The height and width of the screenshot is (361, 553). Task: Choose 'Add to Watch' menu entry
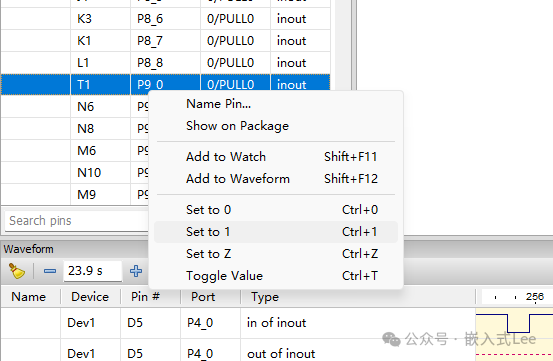pos(275,157)
